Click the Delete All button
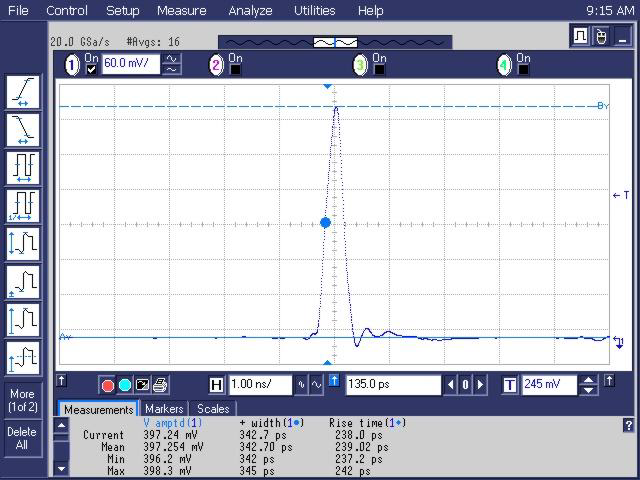 point(22,438)
